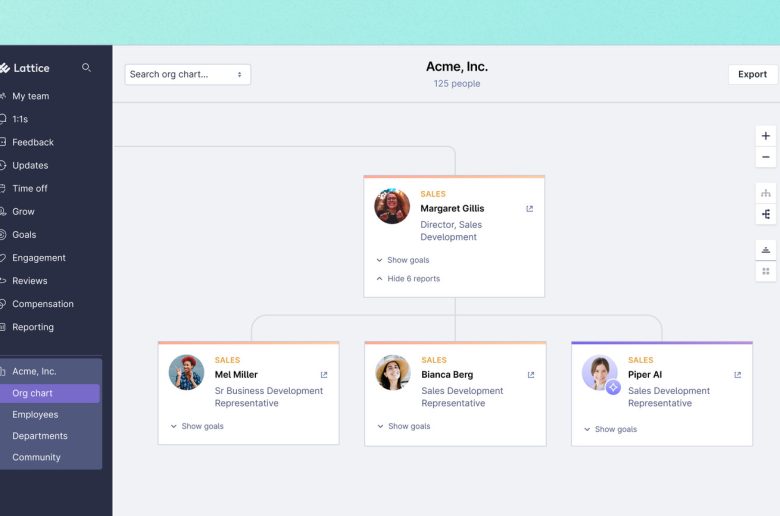Screen dimensions: 780x516
Task: Switch to vertical tree layout icon
Action: point(766,193)
